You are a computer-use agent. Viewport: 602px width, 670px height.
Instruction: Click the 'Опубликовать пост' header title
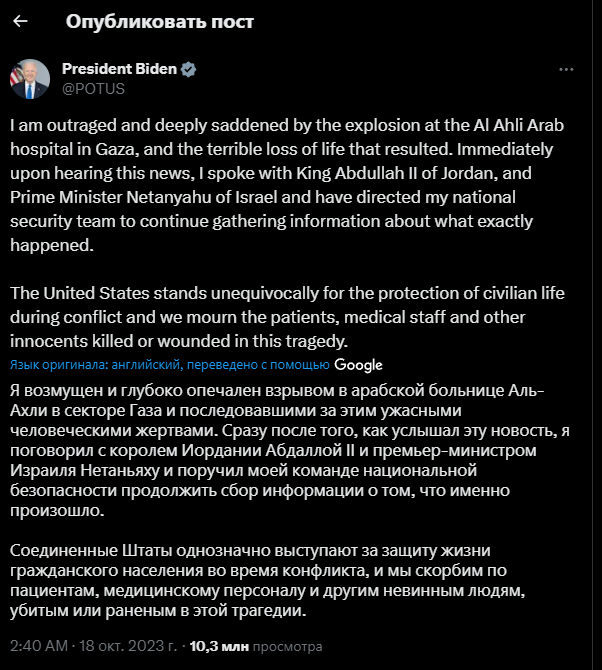click(x=159, y=21)
